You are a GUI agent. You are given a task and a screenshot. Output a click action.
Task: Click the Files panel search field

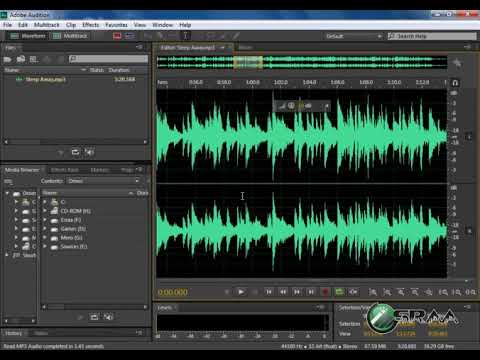click(108, 59)
